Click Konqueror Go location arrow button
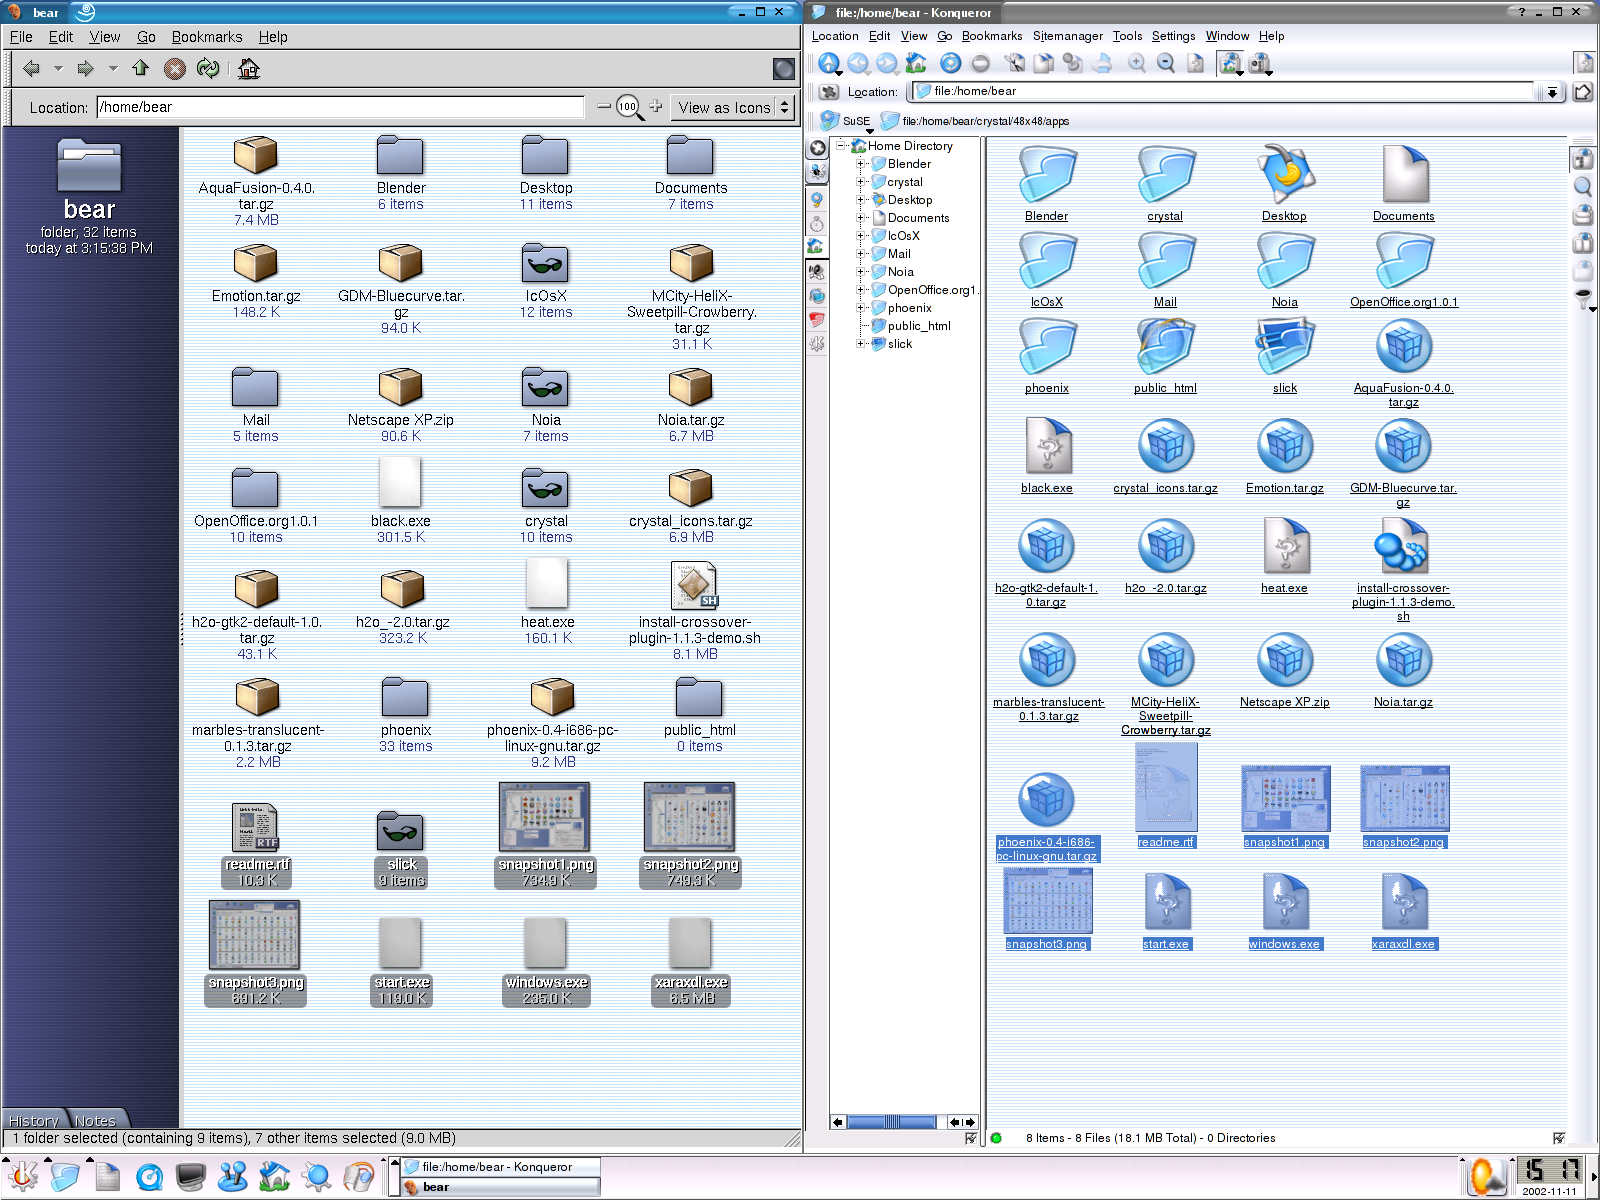Viewport: 1600px width, 1200px height. (x=1582, y=92)
